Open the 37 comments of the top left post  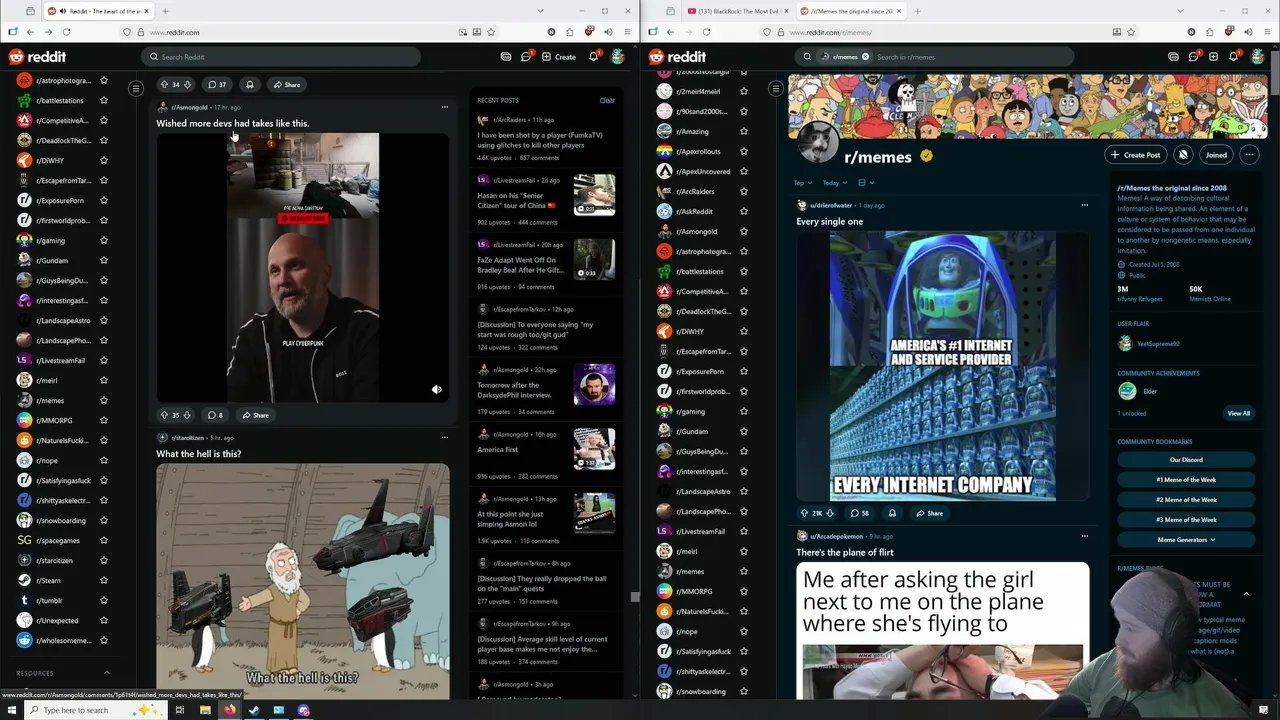[x=216, y=85]
